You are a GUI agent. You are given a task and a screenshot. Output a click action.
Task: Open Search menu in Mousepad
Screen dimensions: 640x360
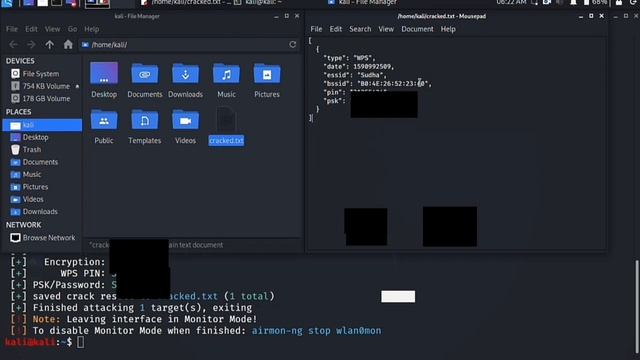click(x=360, y=29)
